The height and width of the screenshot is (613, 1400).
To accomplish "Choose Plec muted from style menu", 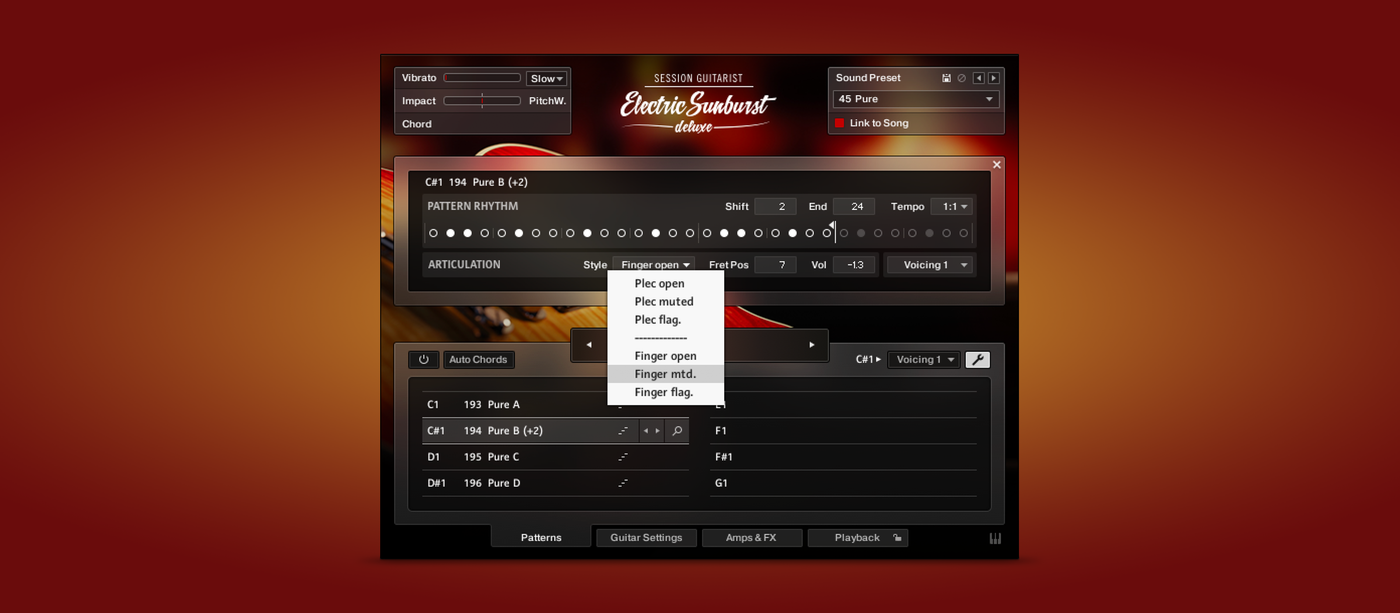I will [665, 301].
